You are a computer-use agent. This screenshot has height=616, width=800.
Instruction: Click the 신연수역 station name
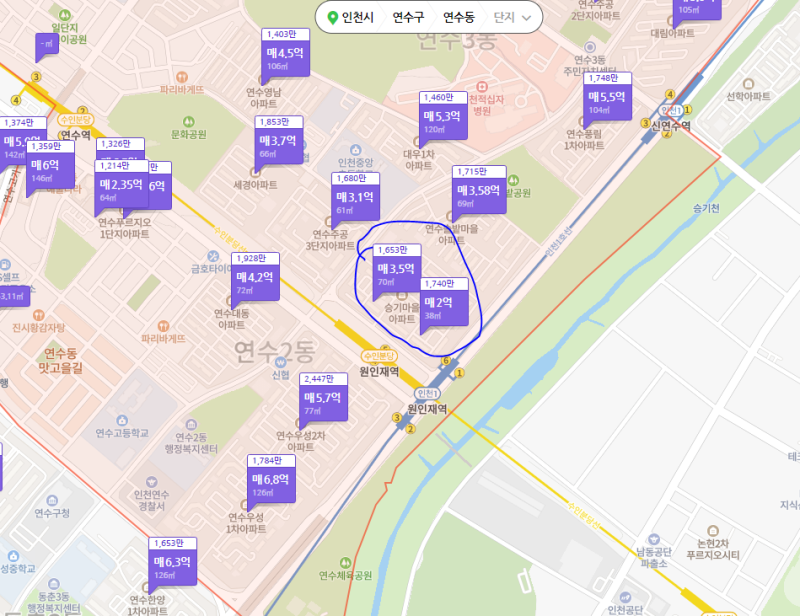click(x=671, y=126)
